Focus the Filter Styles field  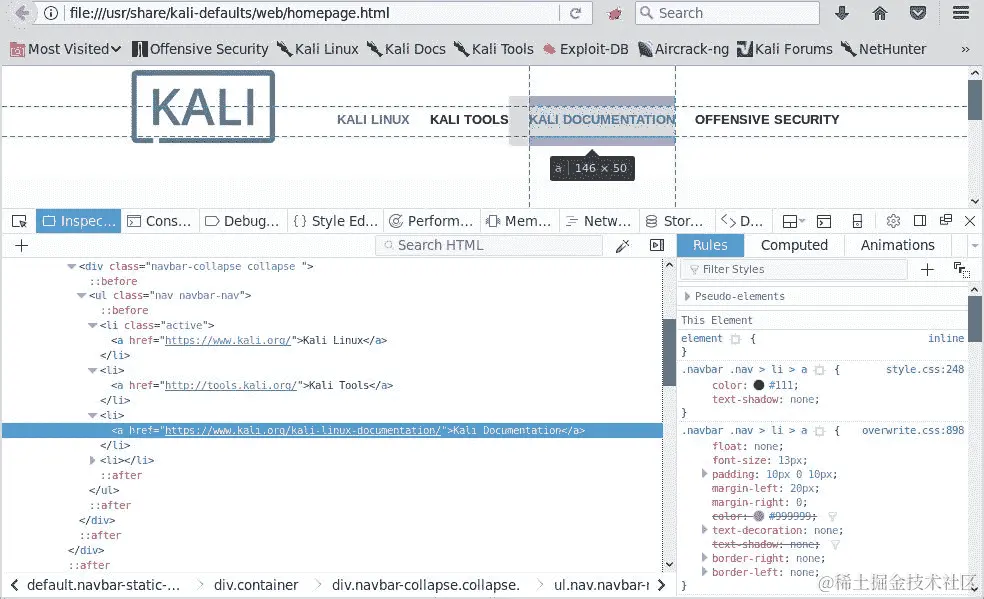tap(794, 270)
